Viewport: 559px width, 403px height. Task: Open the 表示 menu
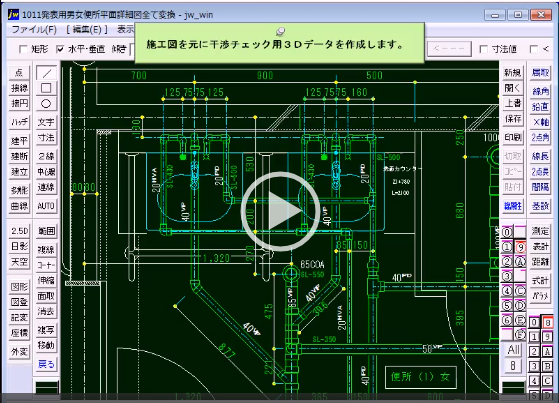coord(125,30)
